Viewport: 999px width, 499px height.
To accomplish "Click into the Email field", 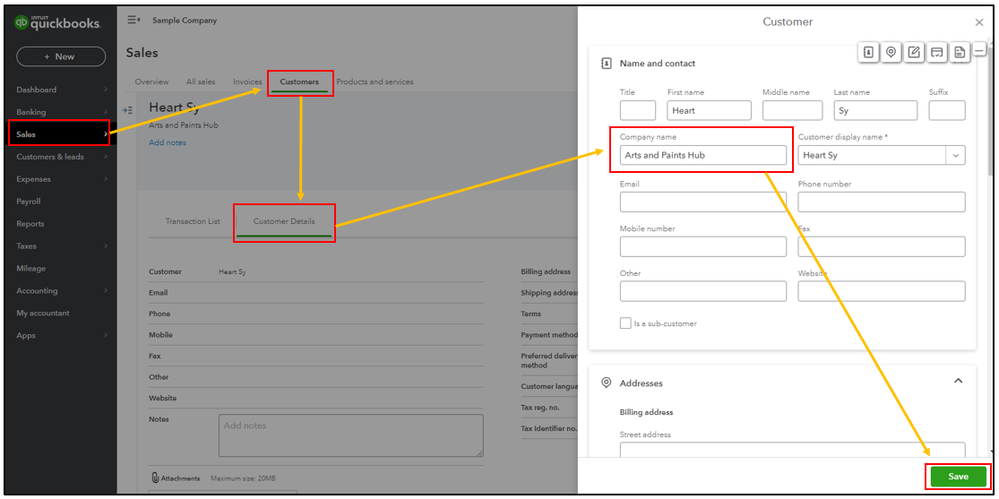I will pos(703,201).
